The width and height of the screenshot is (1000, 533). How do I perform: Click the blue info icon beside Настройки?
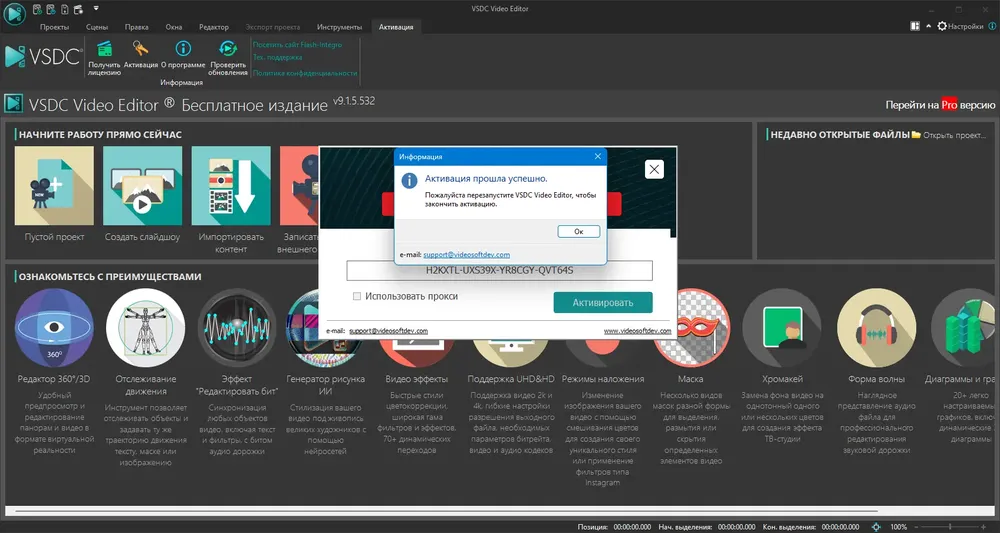pos(992,27)
